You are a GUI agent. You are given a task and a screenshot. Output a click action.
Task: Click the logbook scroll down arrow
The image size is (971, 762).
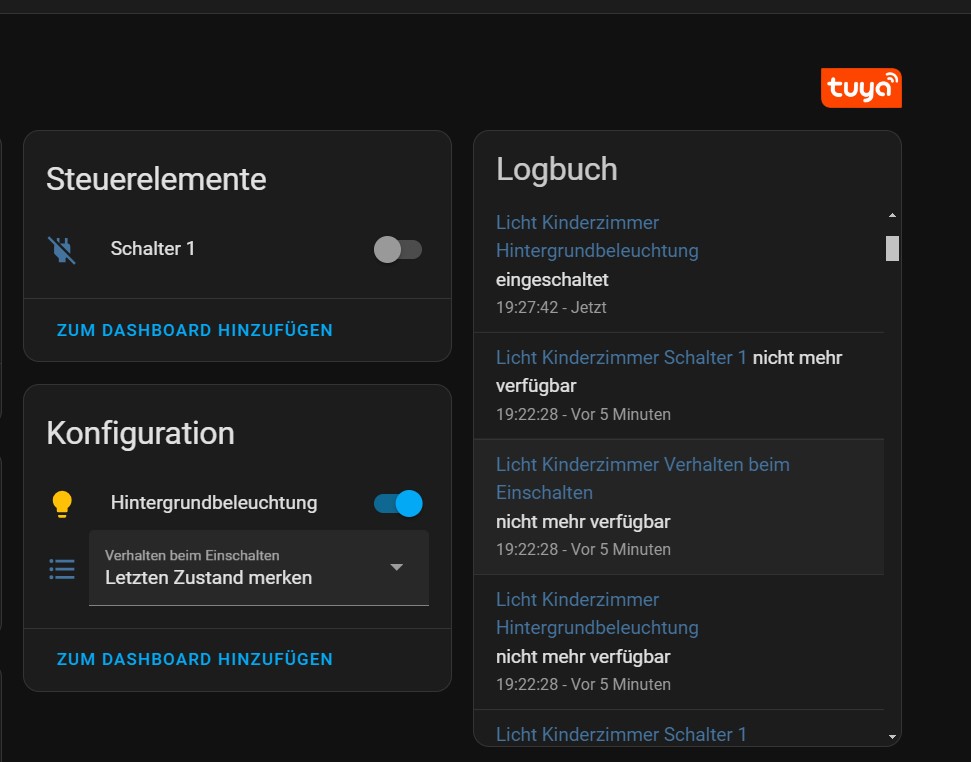tap(892, 737)
